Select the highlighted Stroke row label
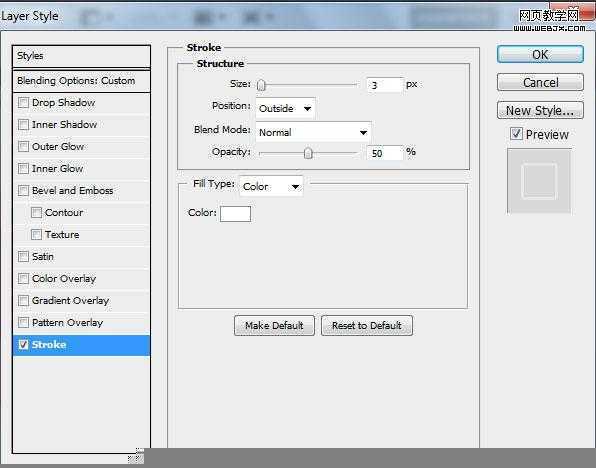Image resolution: width=596 pixels, height=468 pixels. click(49, 345)
